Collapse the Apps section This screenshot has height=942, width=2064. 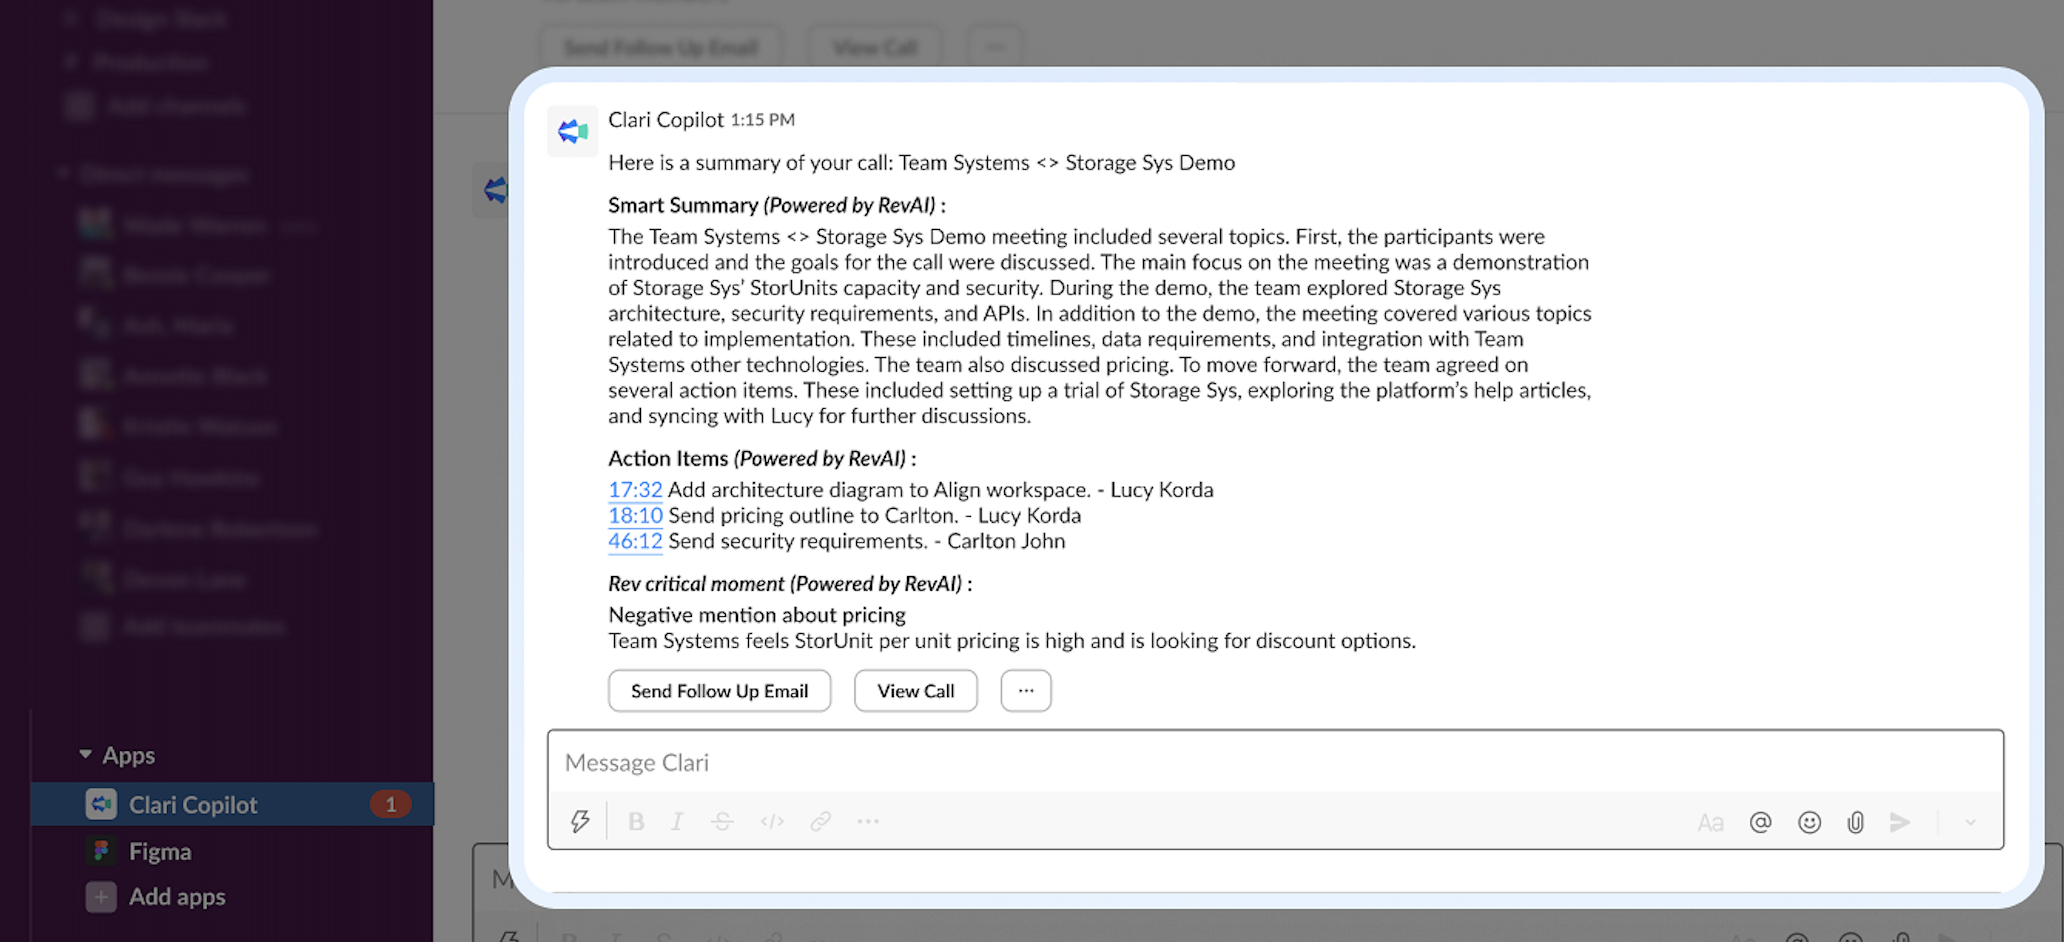[x=84, y=755]
